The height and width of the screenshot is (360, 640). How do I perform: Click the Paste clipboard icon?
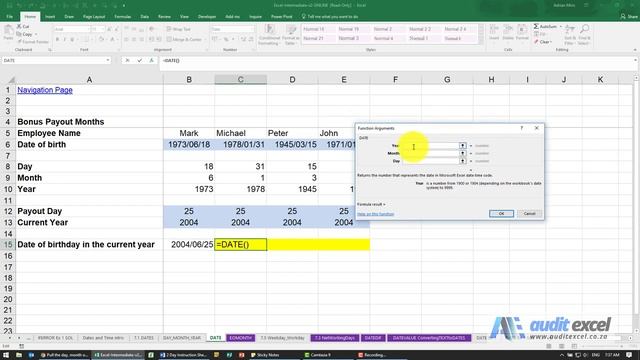(x=8, y=30)
